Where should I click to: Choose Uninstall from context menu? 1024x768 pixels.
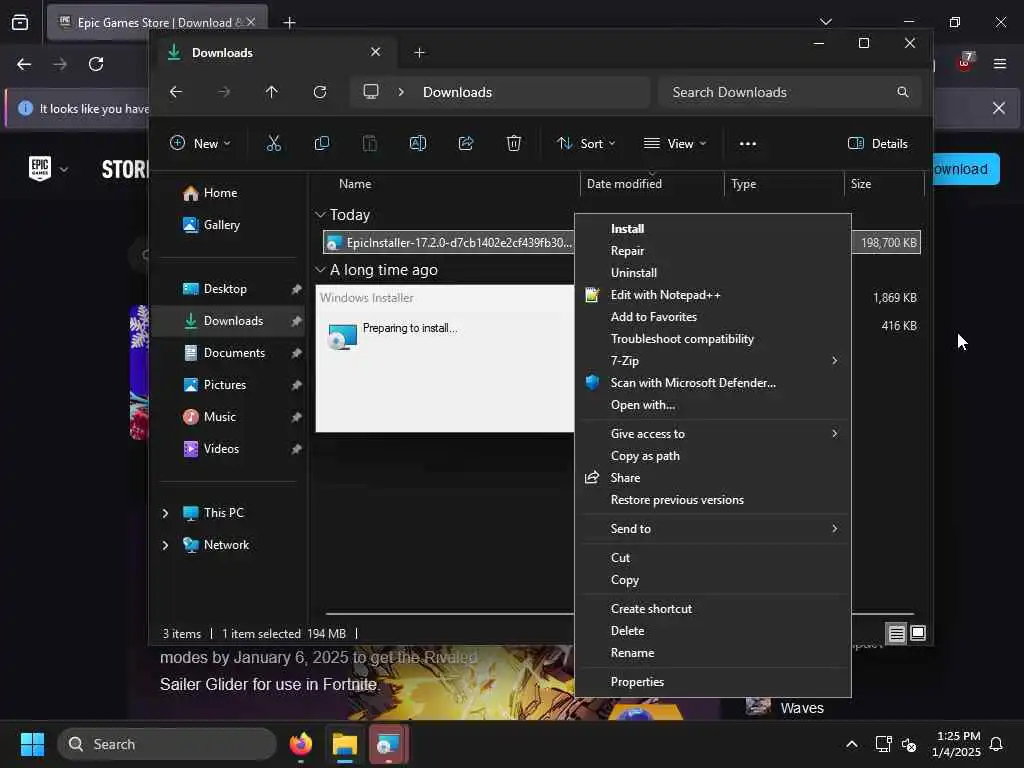(x=712, y=273)
